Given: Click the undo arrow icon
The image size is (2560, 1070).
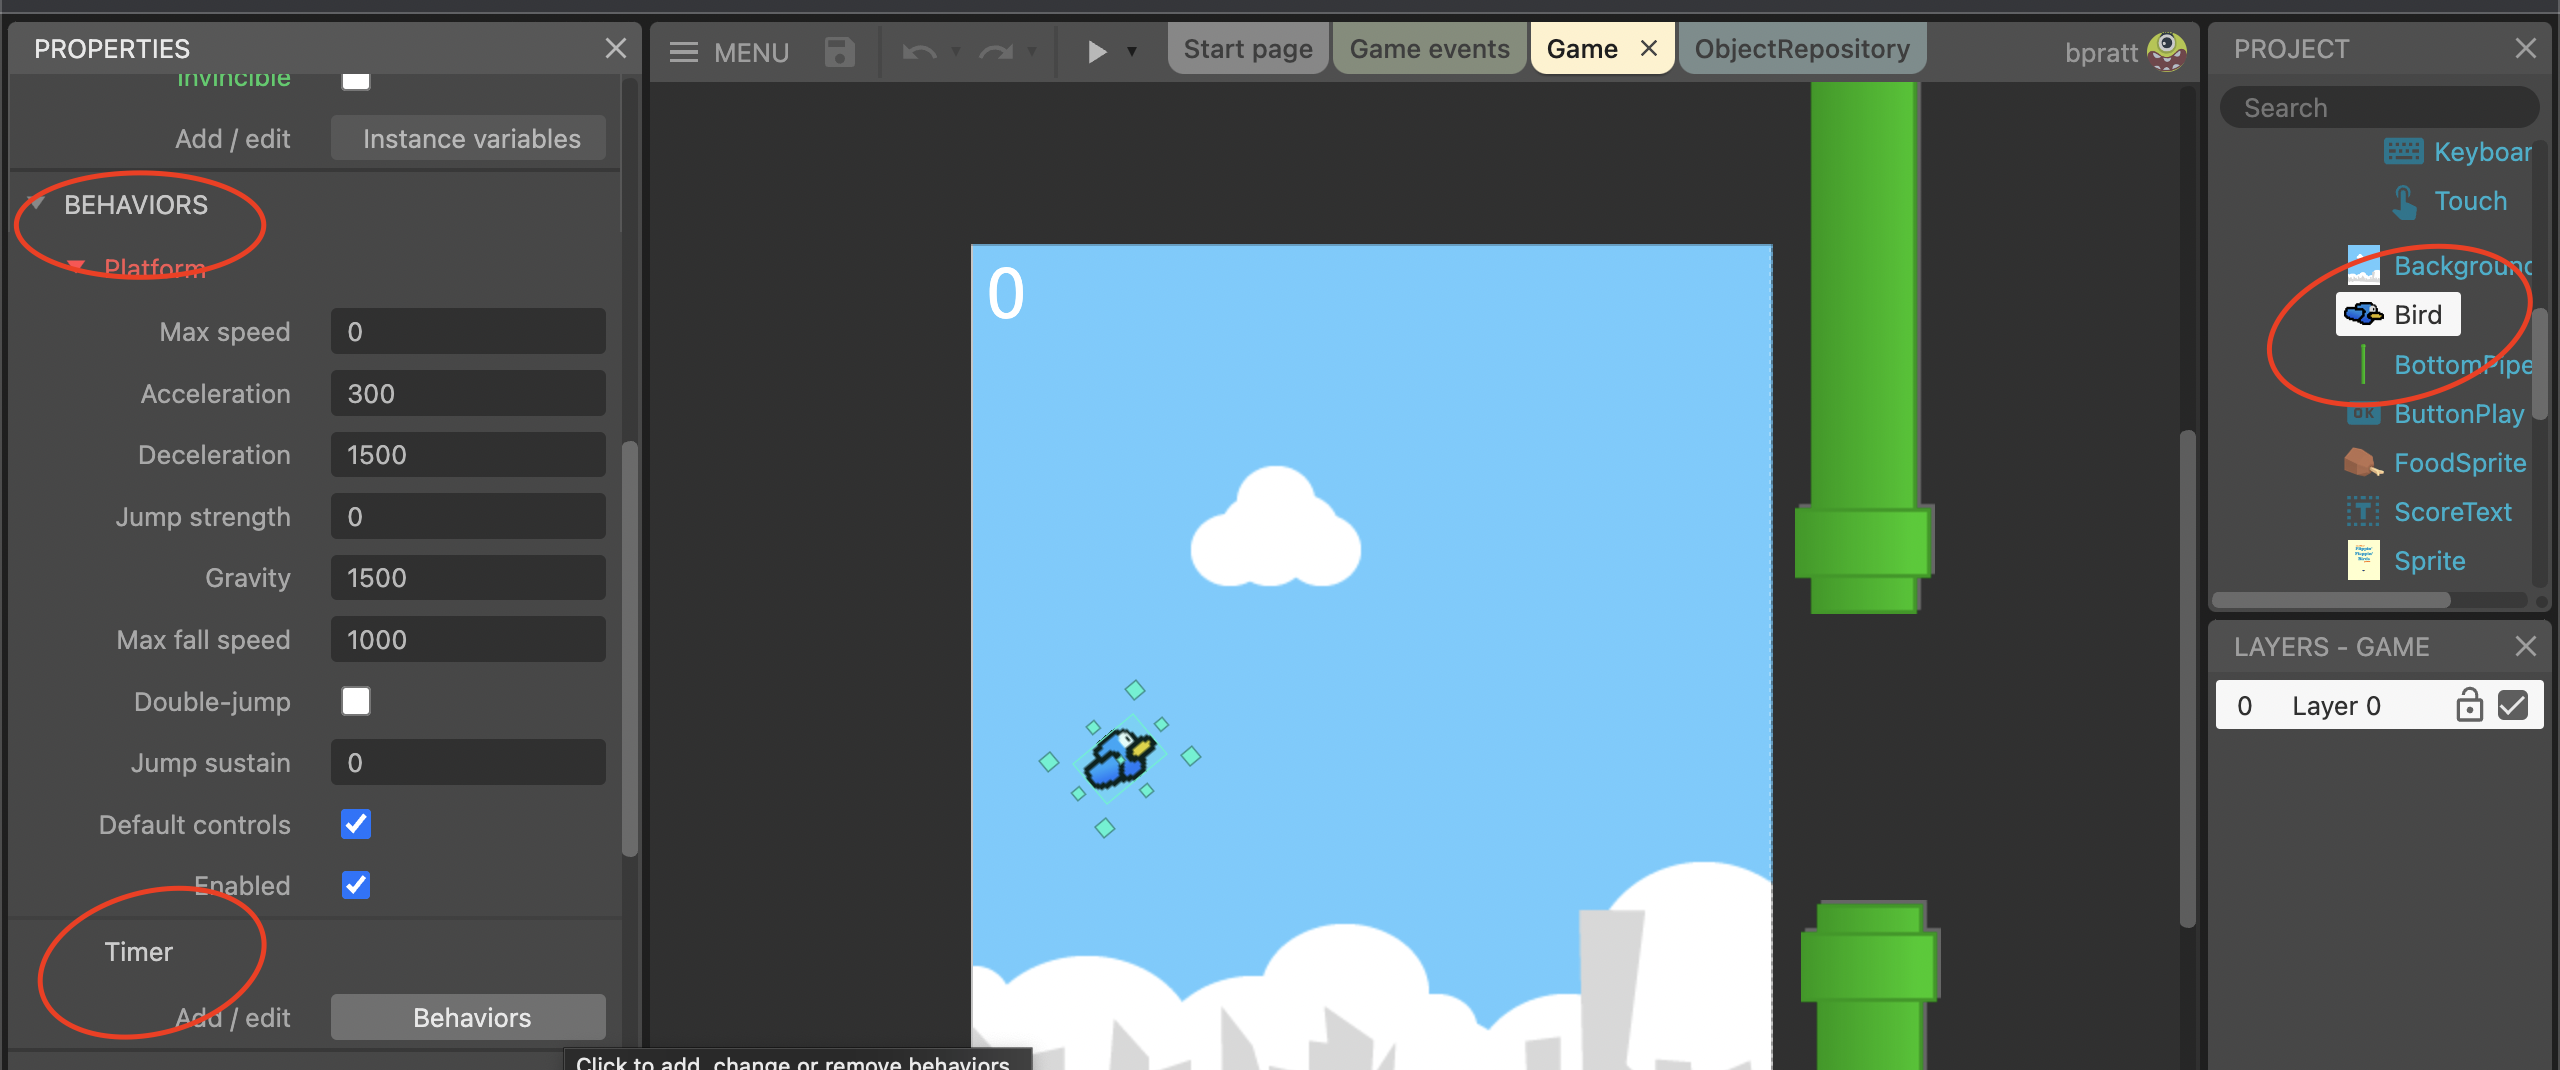Looking at the screenshot, I should 919,51.
